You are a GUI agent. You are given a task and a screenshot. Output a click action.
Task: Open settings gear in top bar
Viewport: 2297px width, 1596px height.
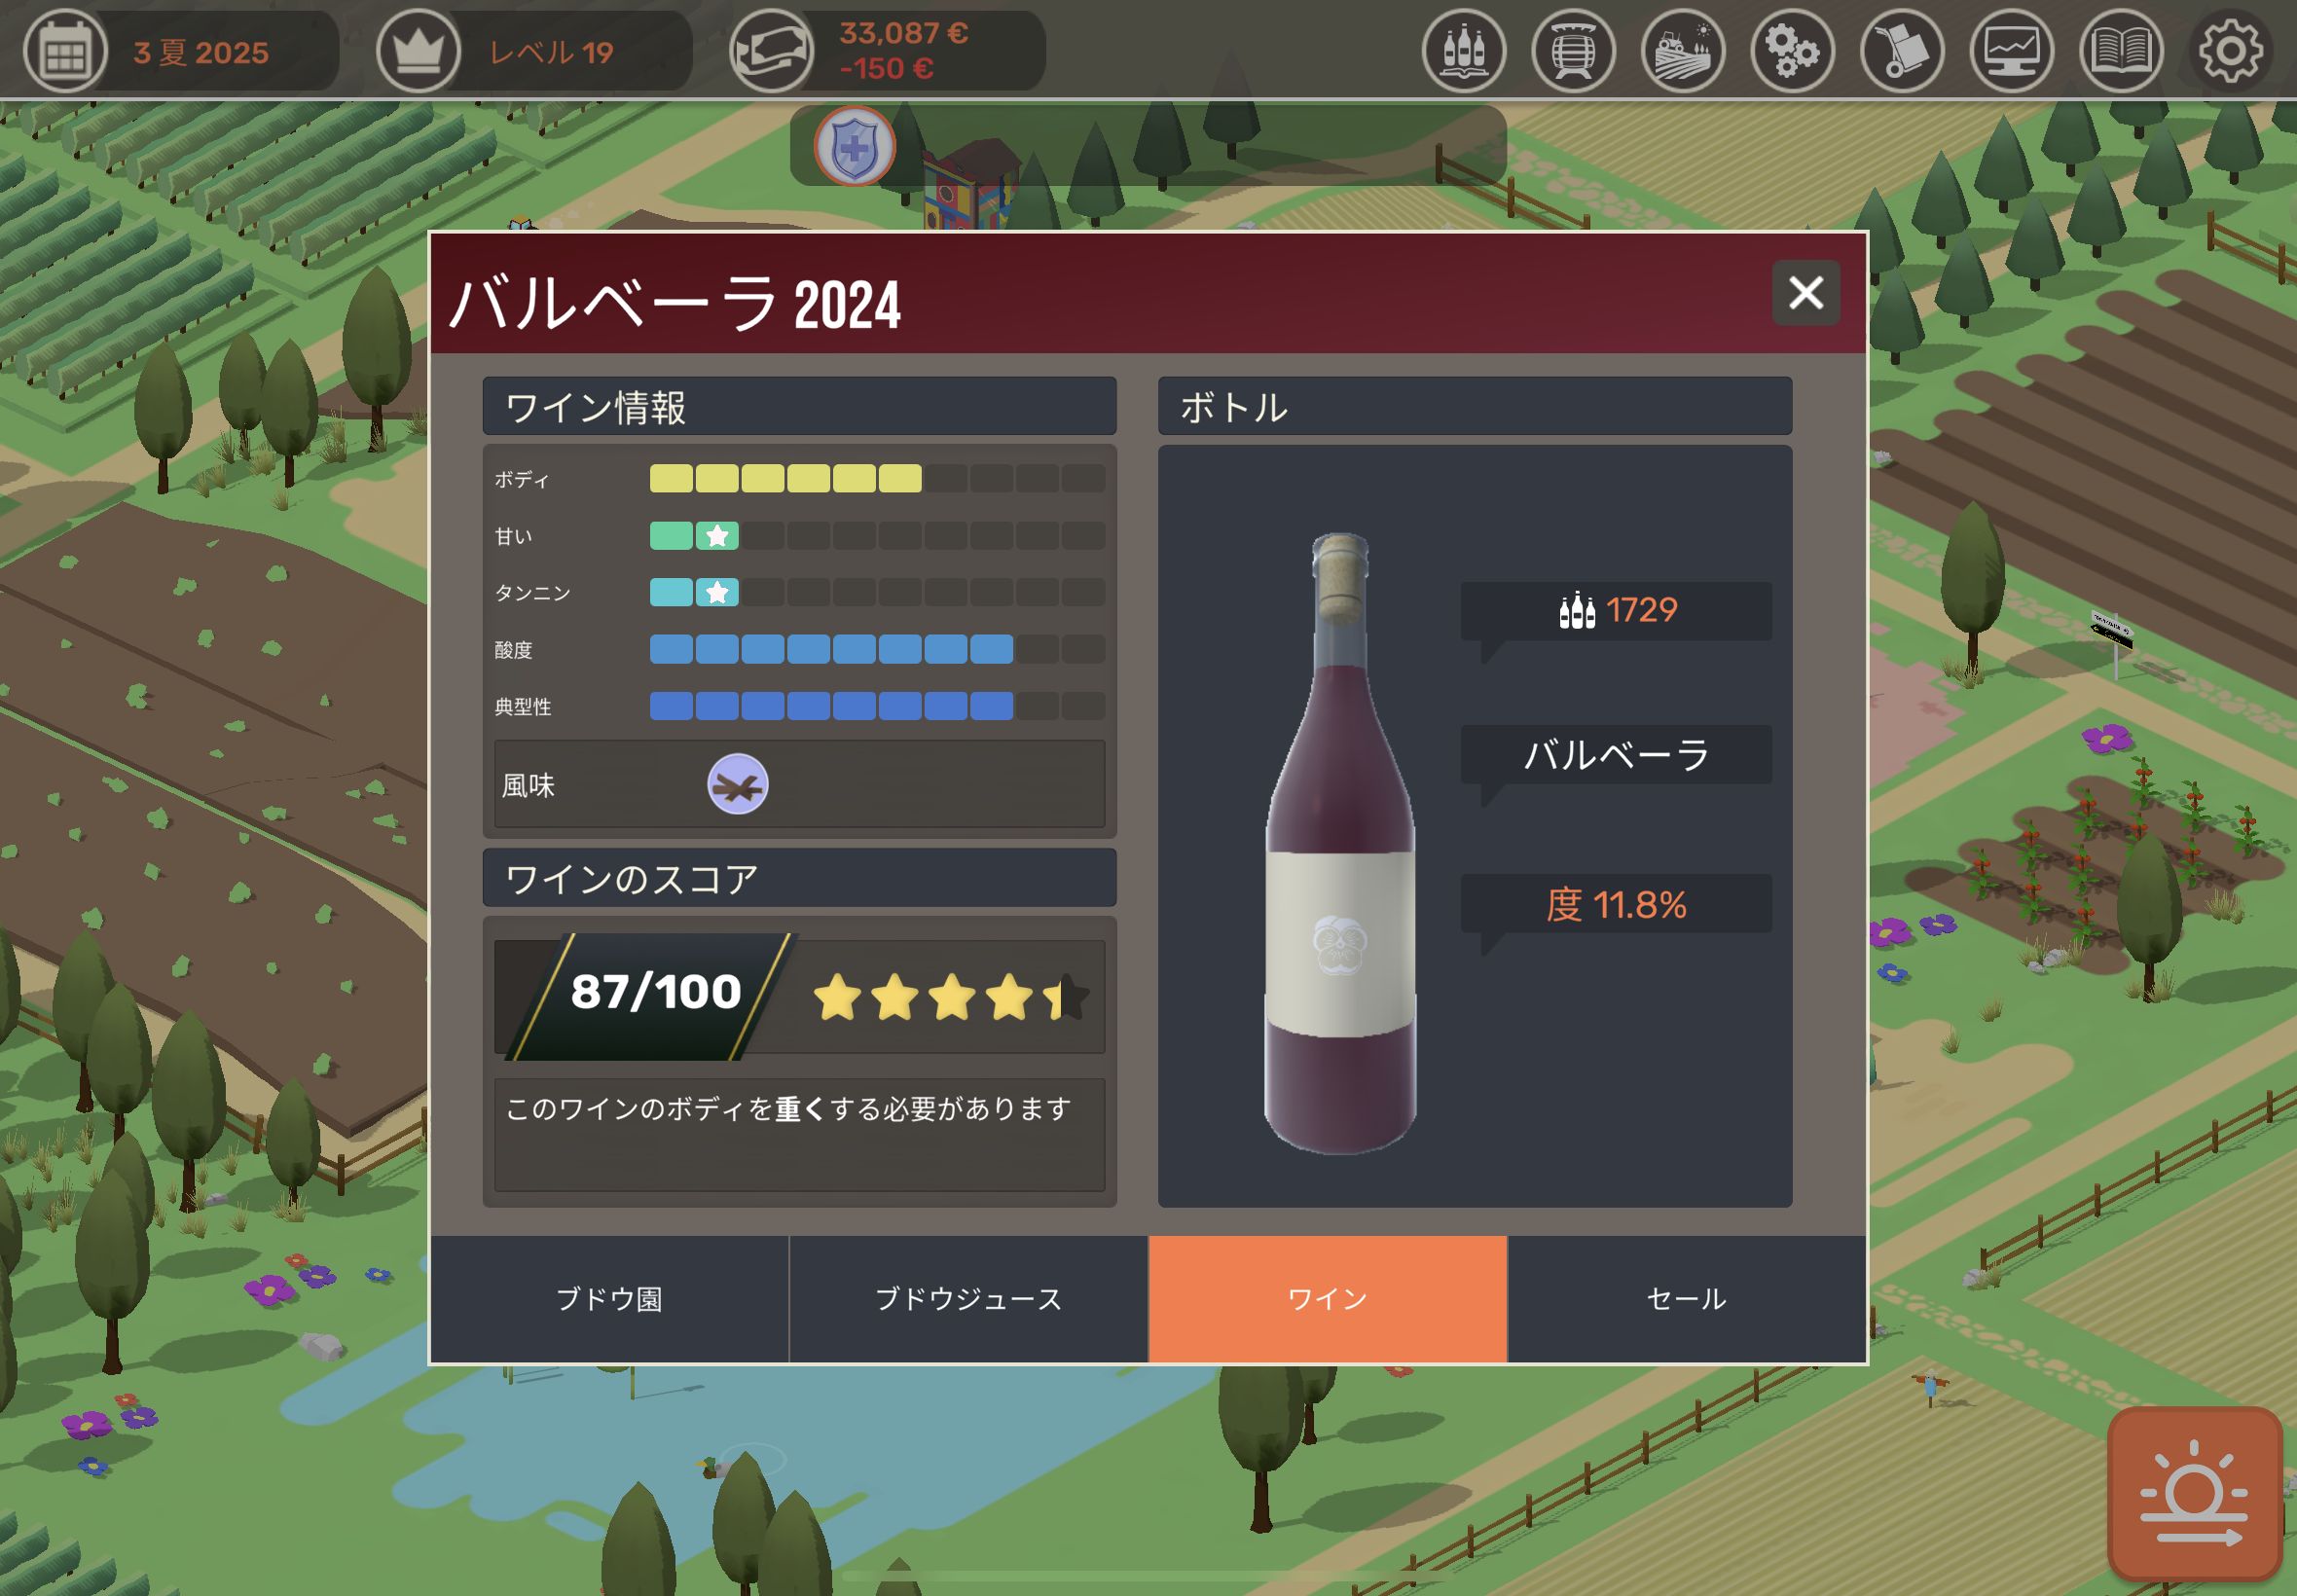point(2230,51)
